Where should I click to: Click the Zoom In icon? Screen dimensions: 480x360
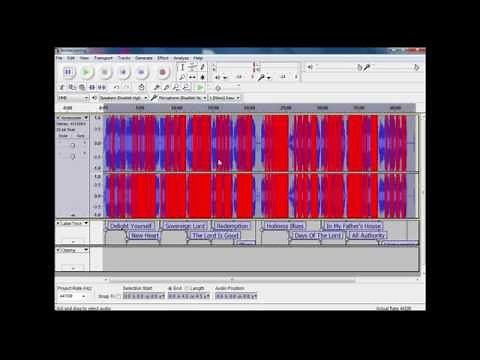156,87
